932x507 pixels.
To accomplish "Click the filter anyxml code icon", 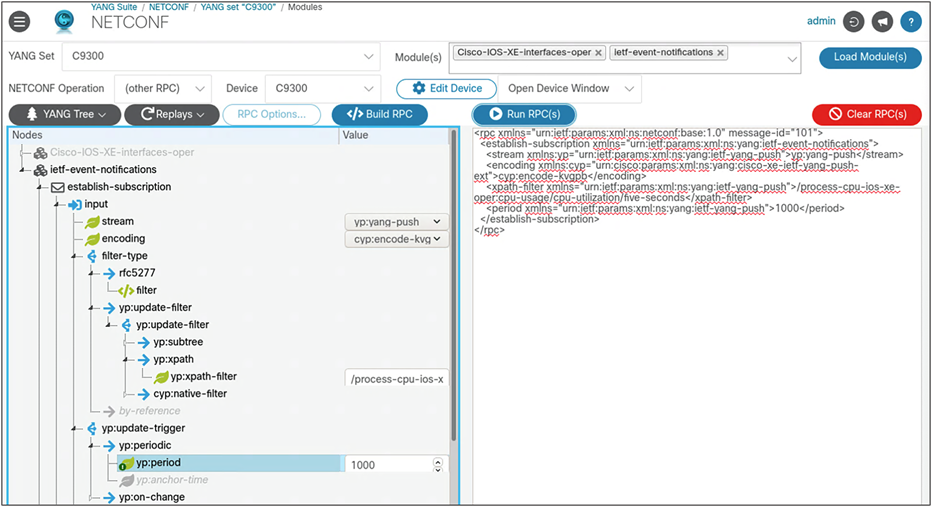I will 126,291.
